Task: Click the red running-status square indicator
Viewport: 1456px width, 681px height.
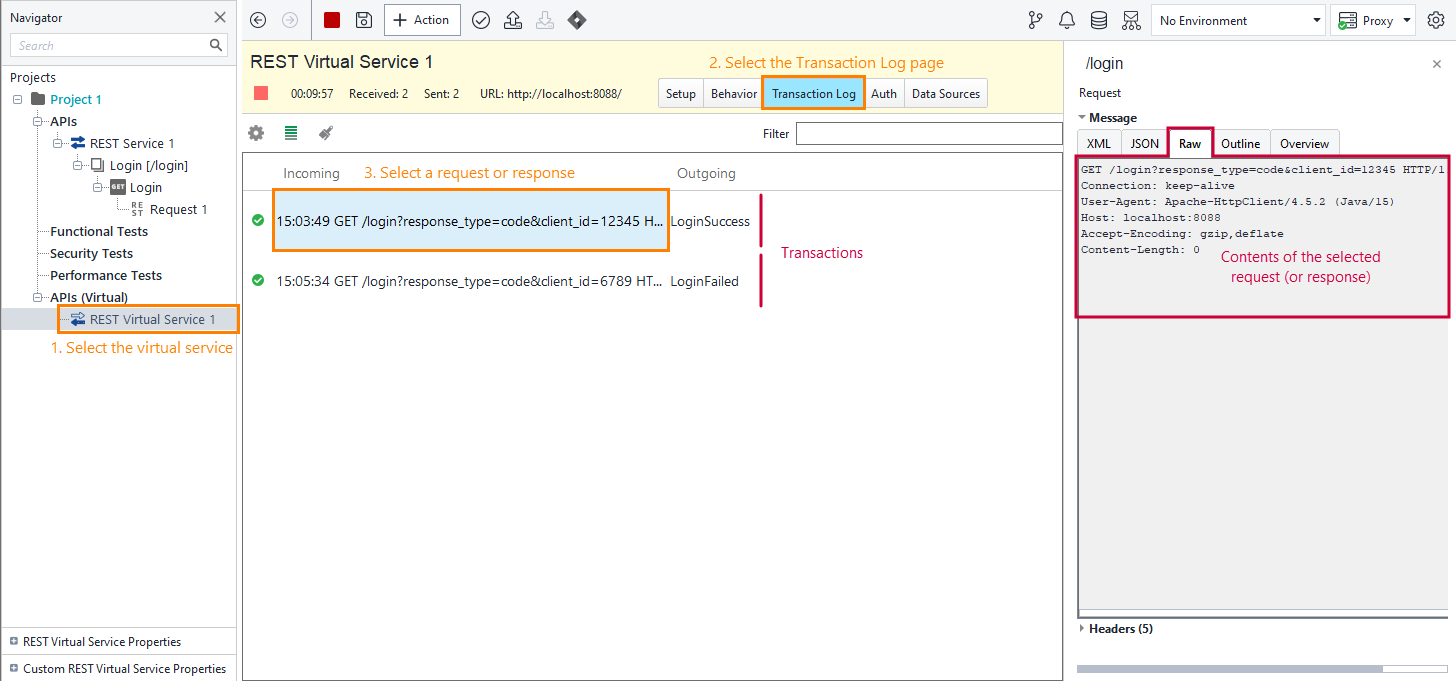Action: [x=260, y=92]
